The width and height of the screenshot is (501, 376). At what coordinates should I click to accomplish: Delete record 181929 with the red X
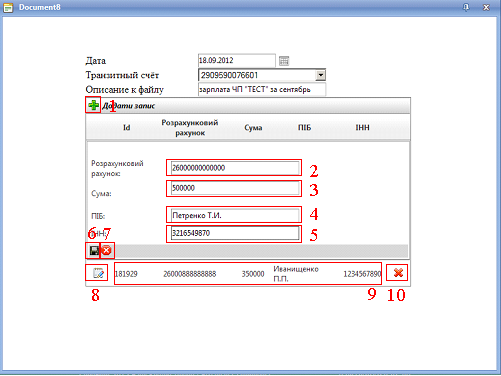point(398,273)
